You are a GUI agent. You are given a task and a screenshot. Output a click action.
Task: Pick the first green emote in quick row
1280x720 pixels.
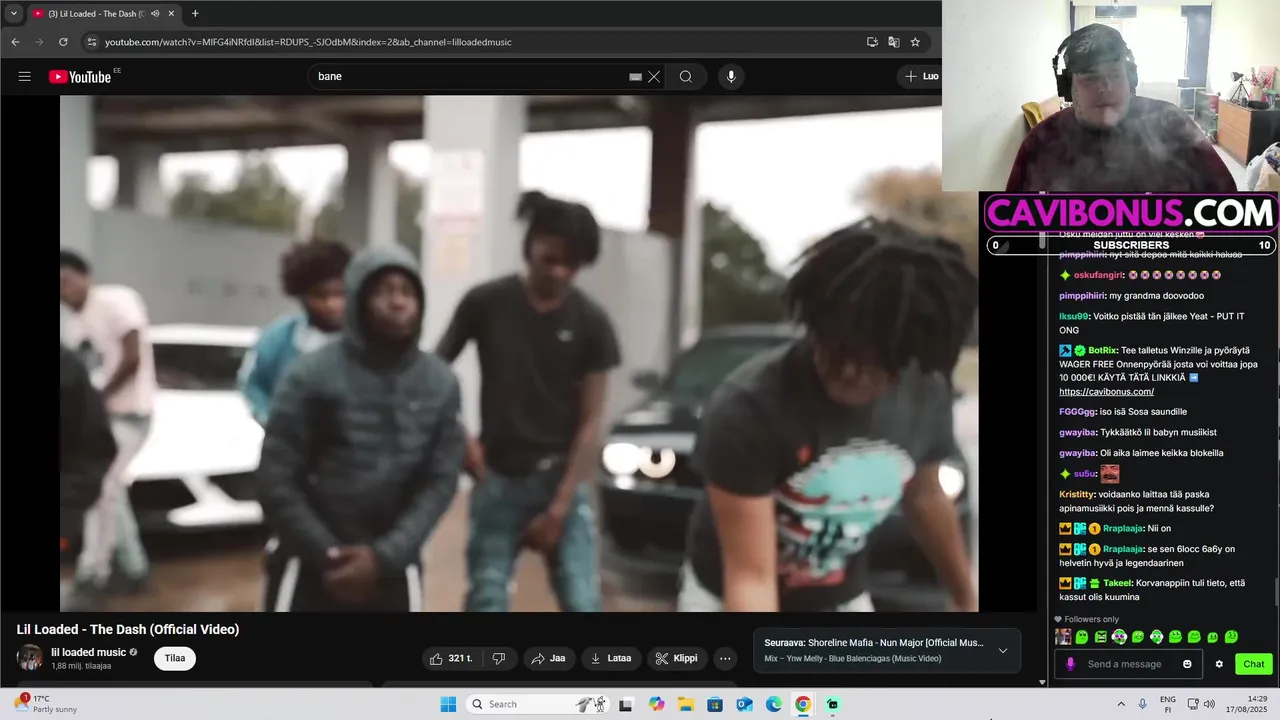point(1082,637)
